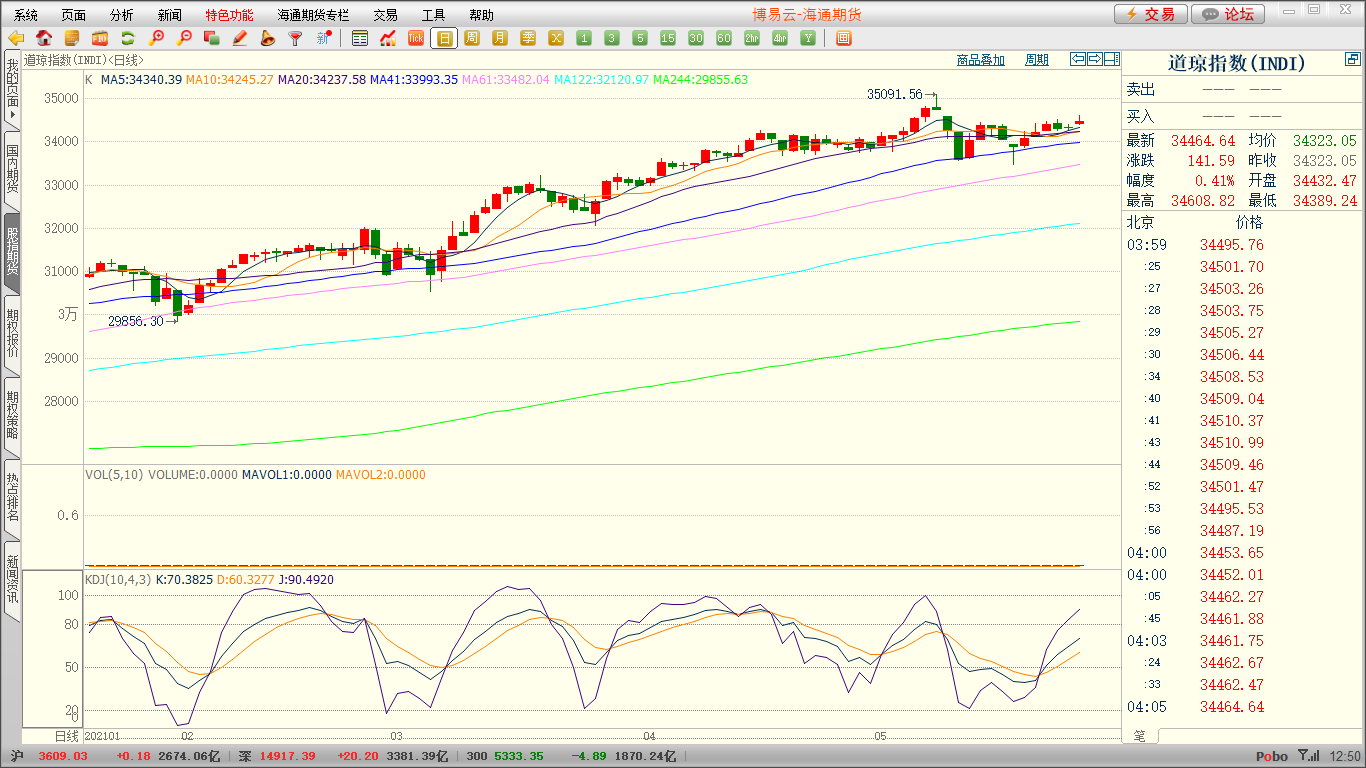Select the 3-minute period button

[x=612, y=38]
